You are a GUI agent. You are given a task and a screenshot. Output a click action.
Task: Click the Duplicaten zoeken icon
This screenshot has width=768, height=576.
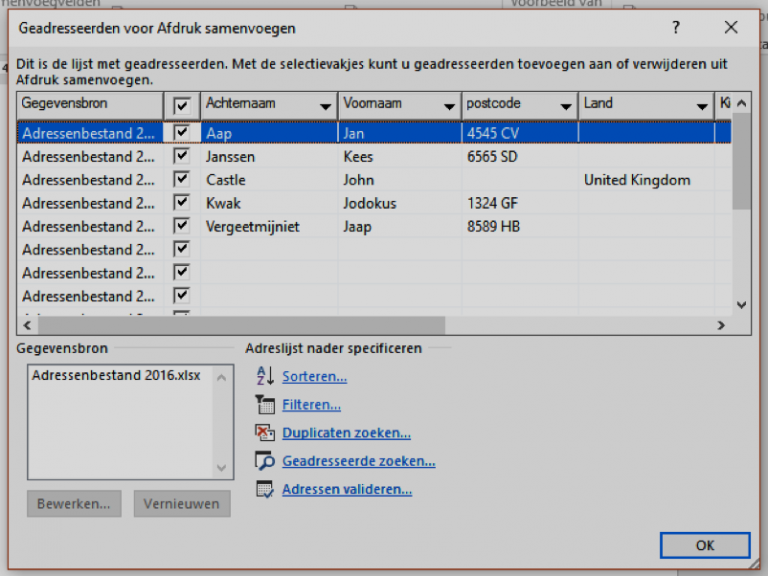coord(264,433)
